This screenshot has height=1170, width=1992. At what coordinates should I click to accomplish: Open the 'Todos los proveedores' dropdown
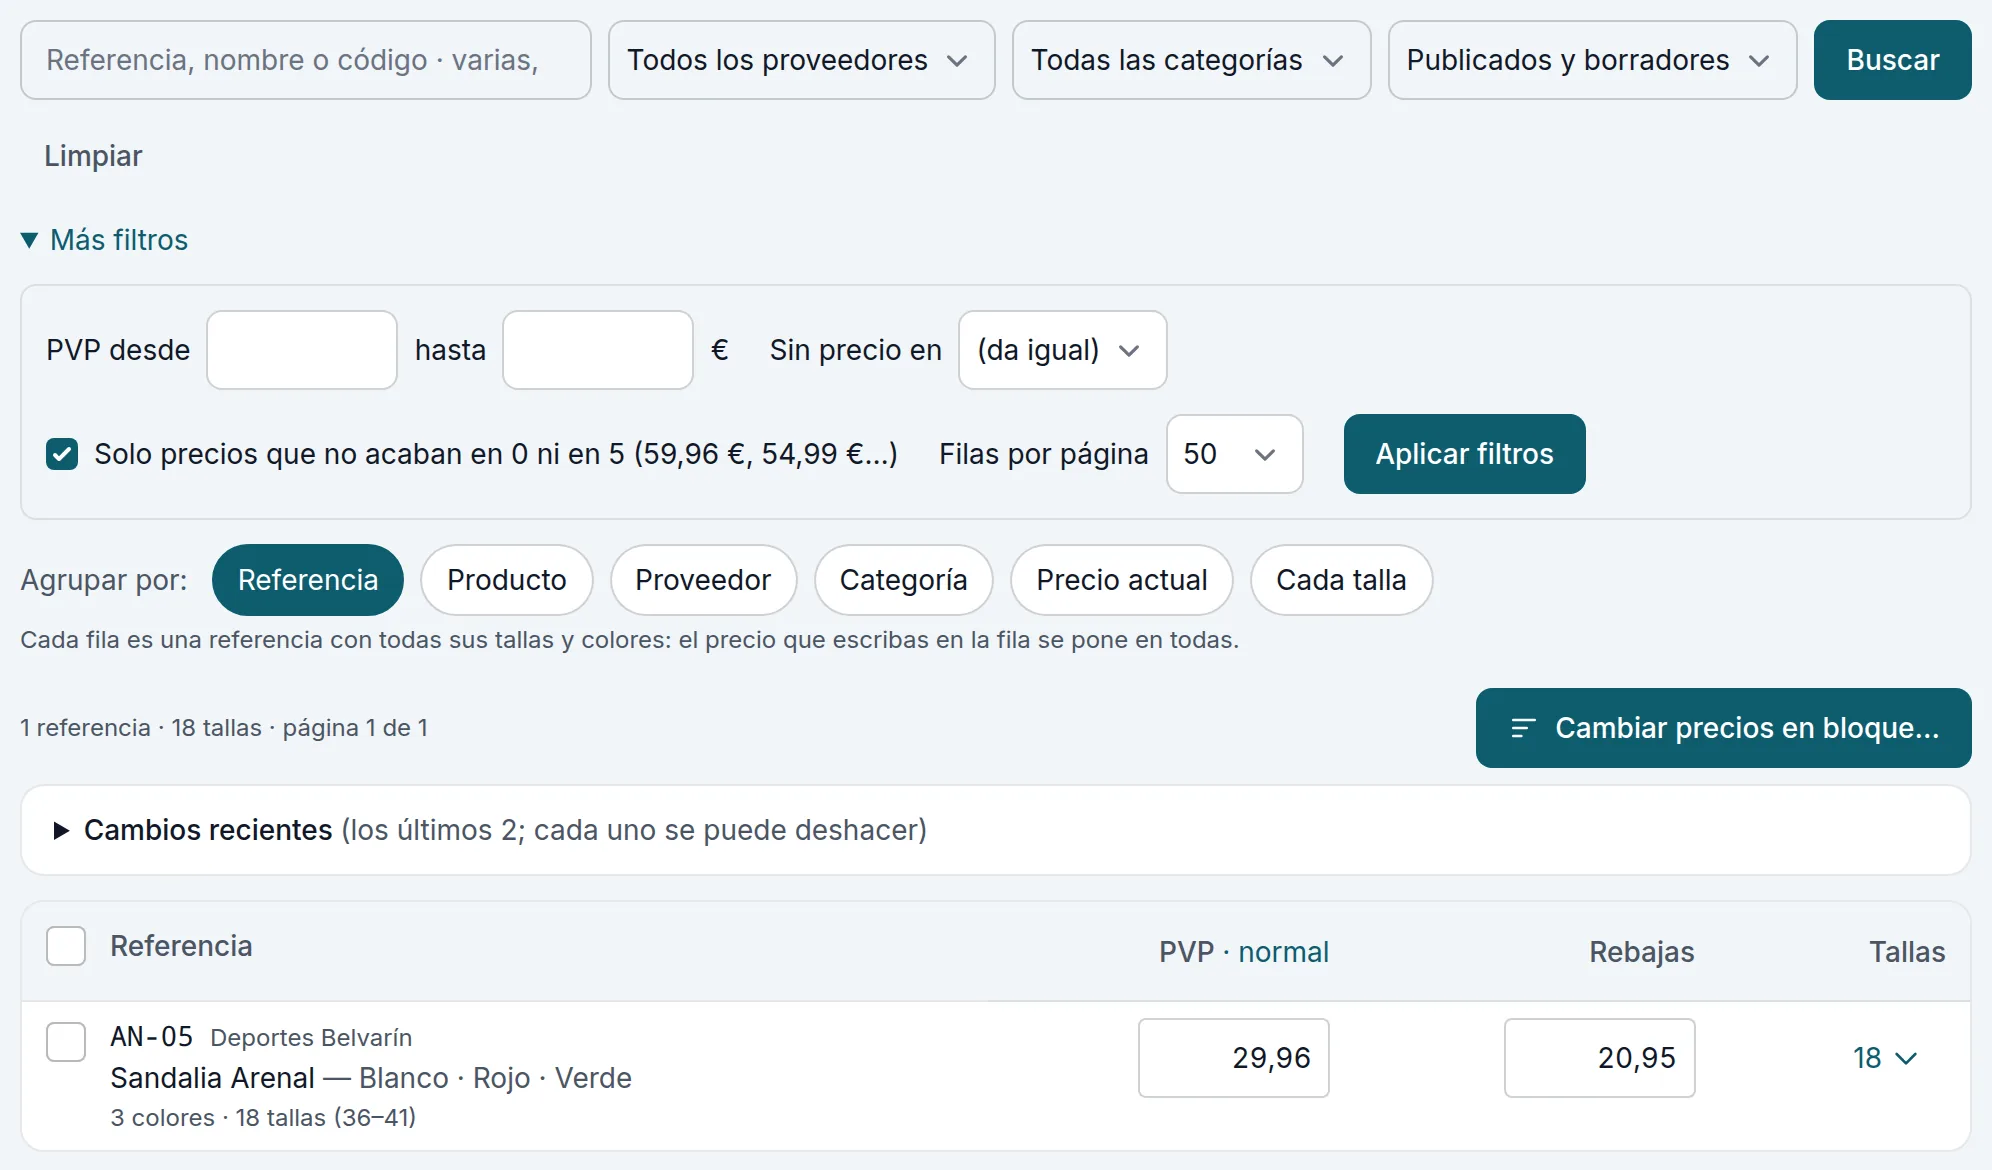click(801, 60)
